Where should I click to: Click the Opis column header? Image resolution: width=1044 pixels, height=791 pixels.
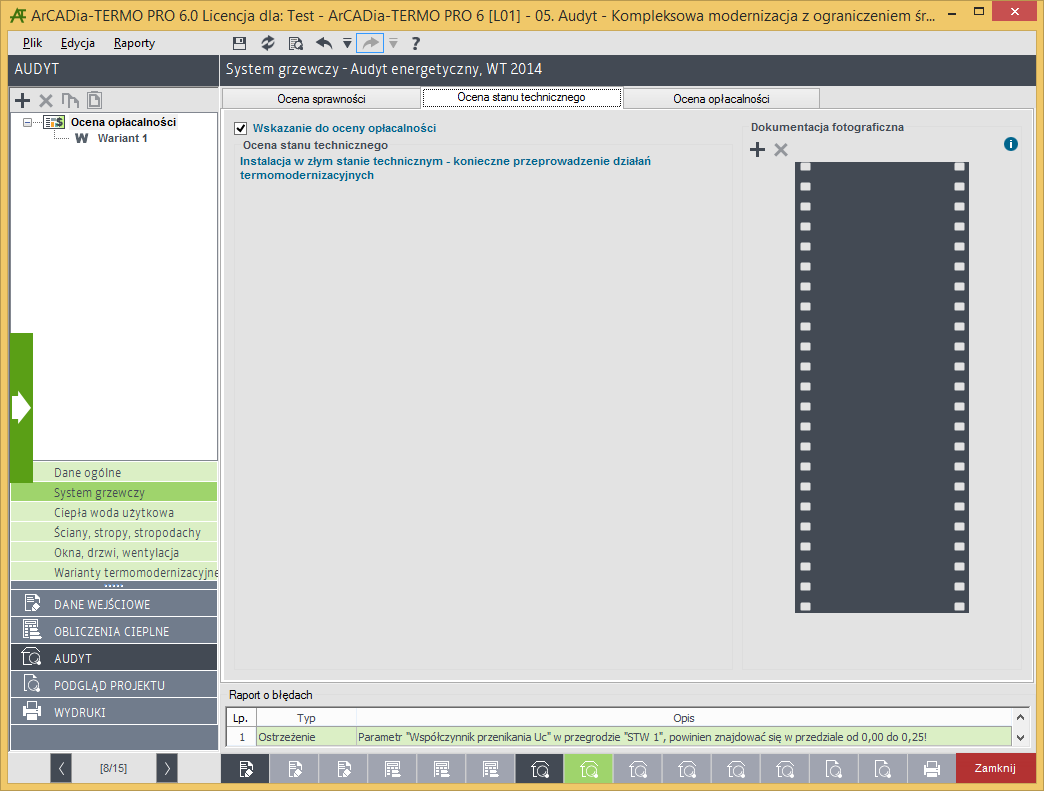(x=684, y=718)
